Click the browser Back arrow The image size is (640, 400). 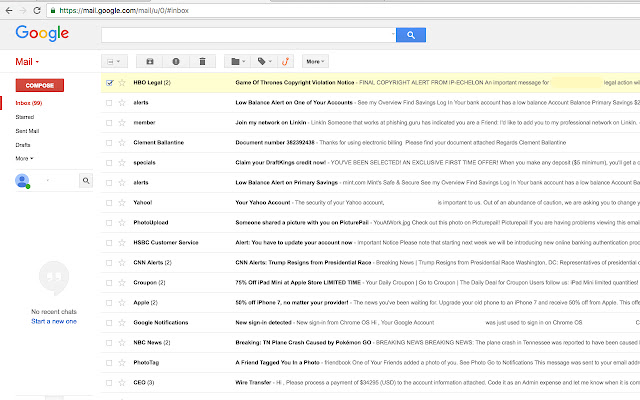tap(9, 11)
